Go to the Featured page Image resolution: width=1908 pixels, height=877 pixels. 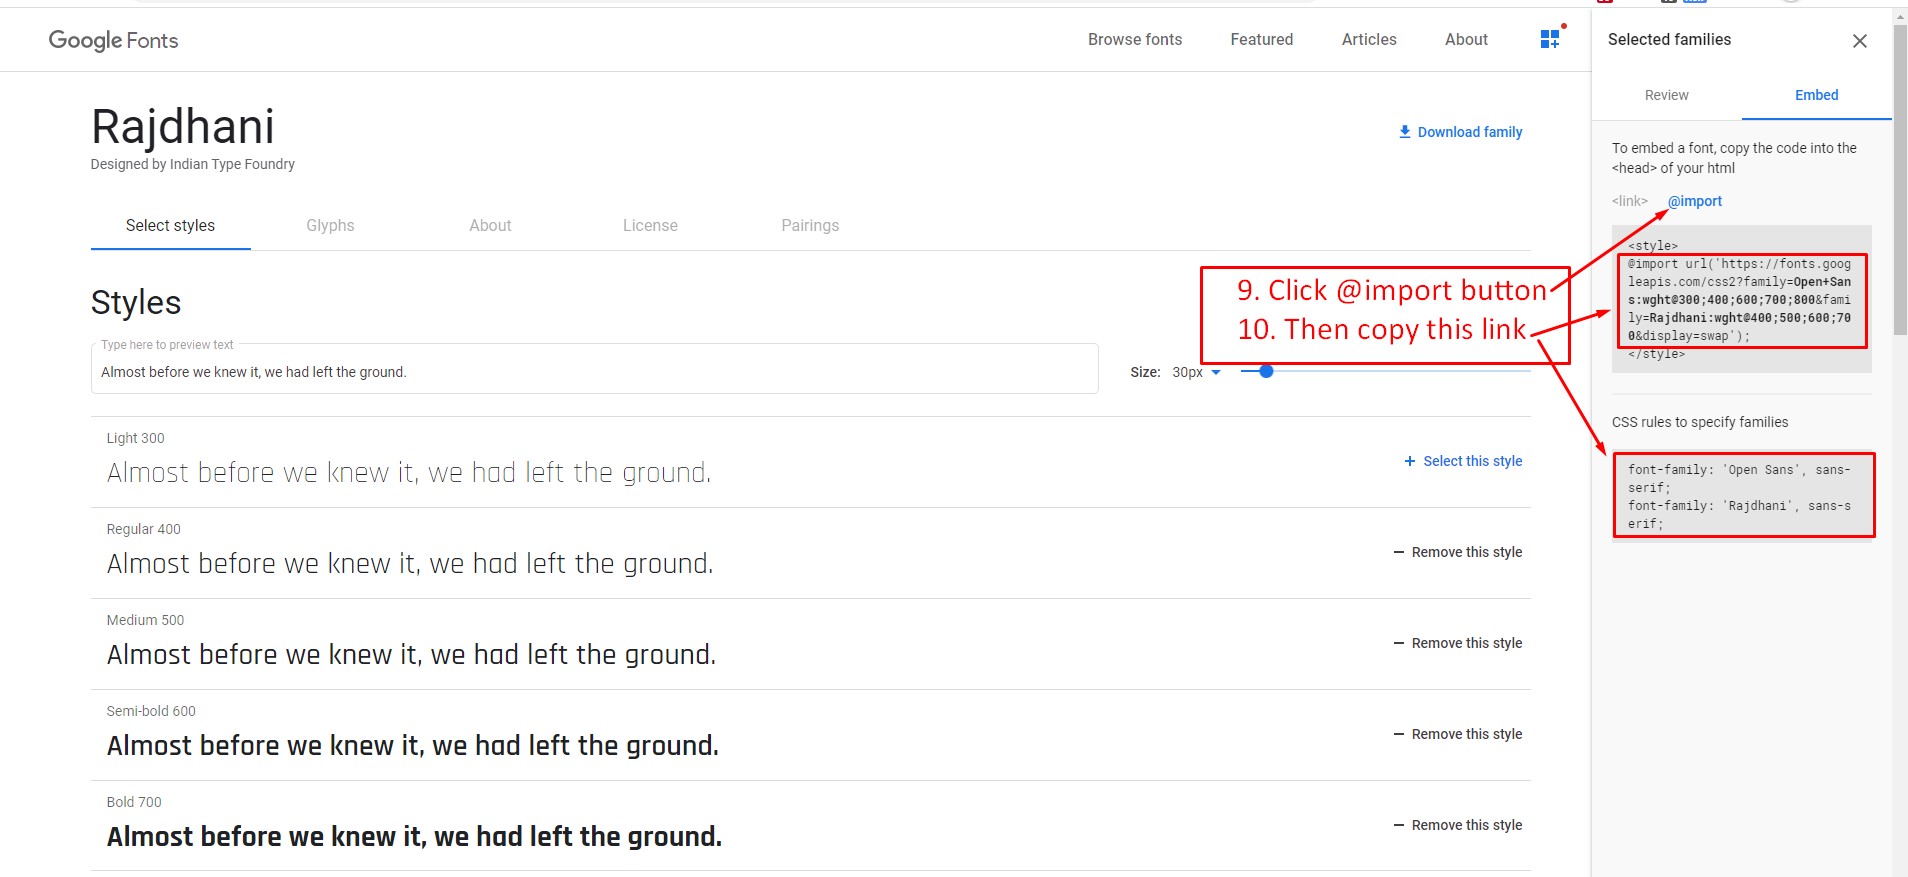point(1262,40)
